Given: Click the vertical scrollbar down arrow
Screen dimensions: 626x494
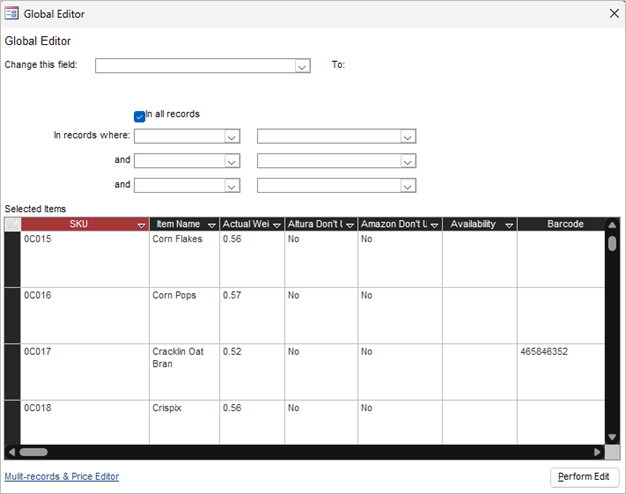Looking at the screenshot, I should coord(612,437).
